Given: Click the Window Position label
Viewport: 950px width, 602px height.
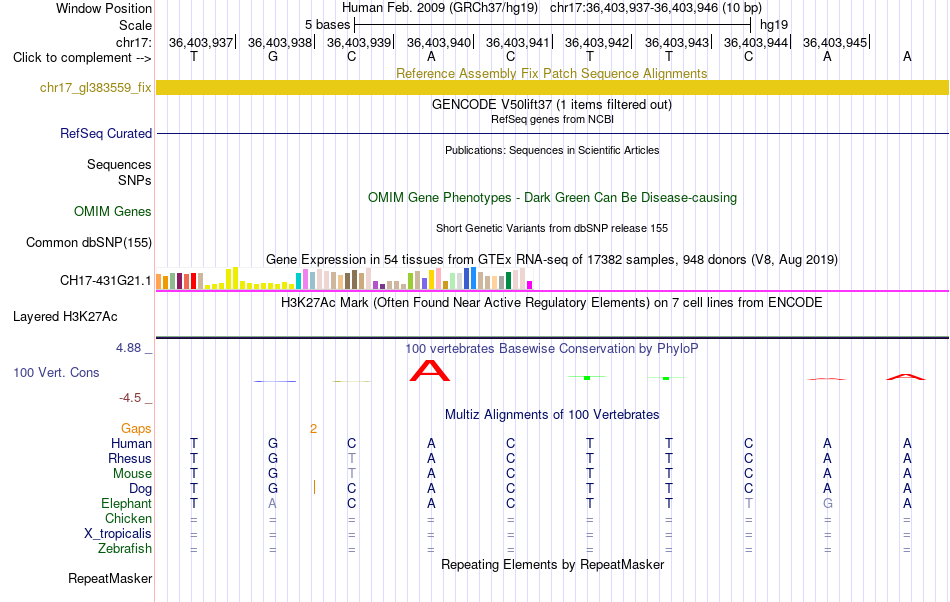Looking at the screenshot, I should point(104,8).
